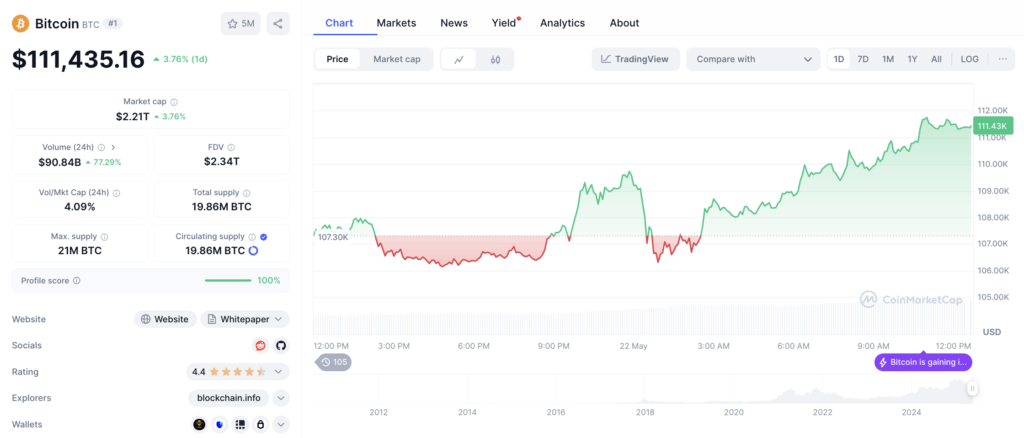Show info icon for Profile score
The width and height of the screenshot is (1024, 438).
(76, 281)
